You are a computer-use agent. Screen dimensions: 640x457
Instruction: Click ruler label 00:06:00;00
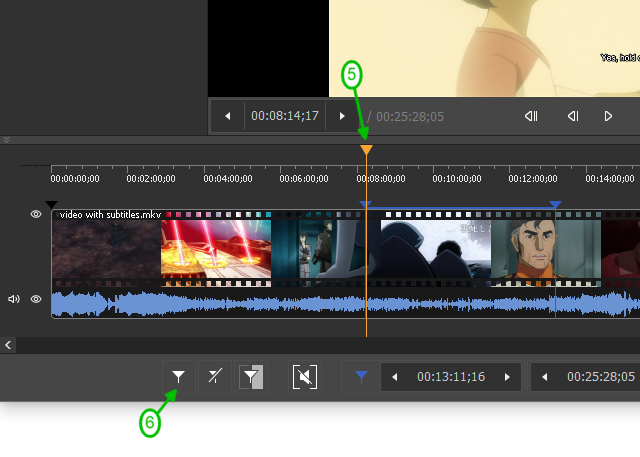(x=304, y=179)
